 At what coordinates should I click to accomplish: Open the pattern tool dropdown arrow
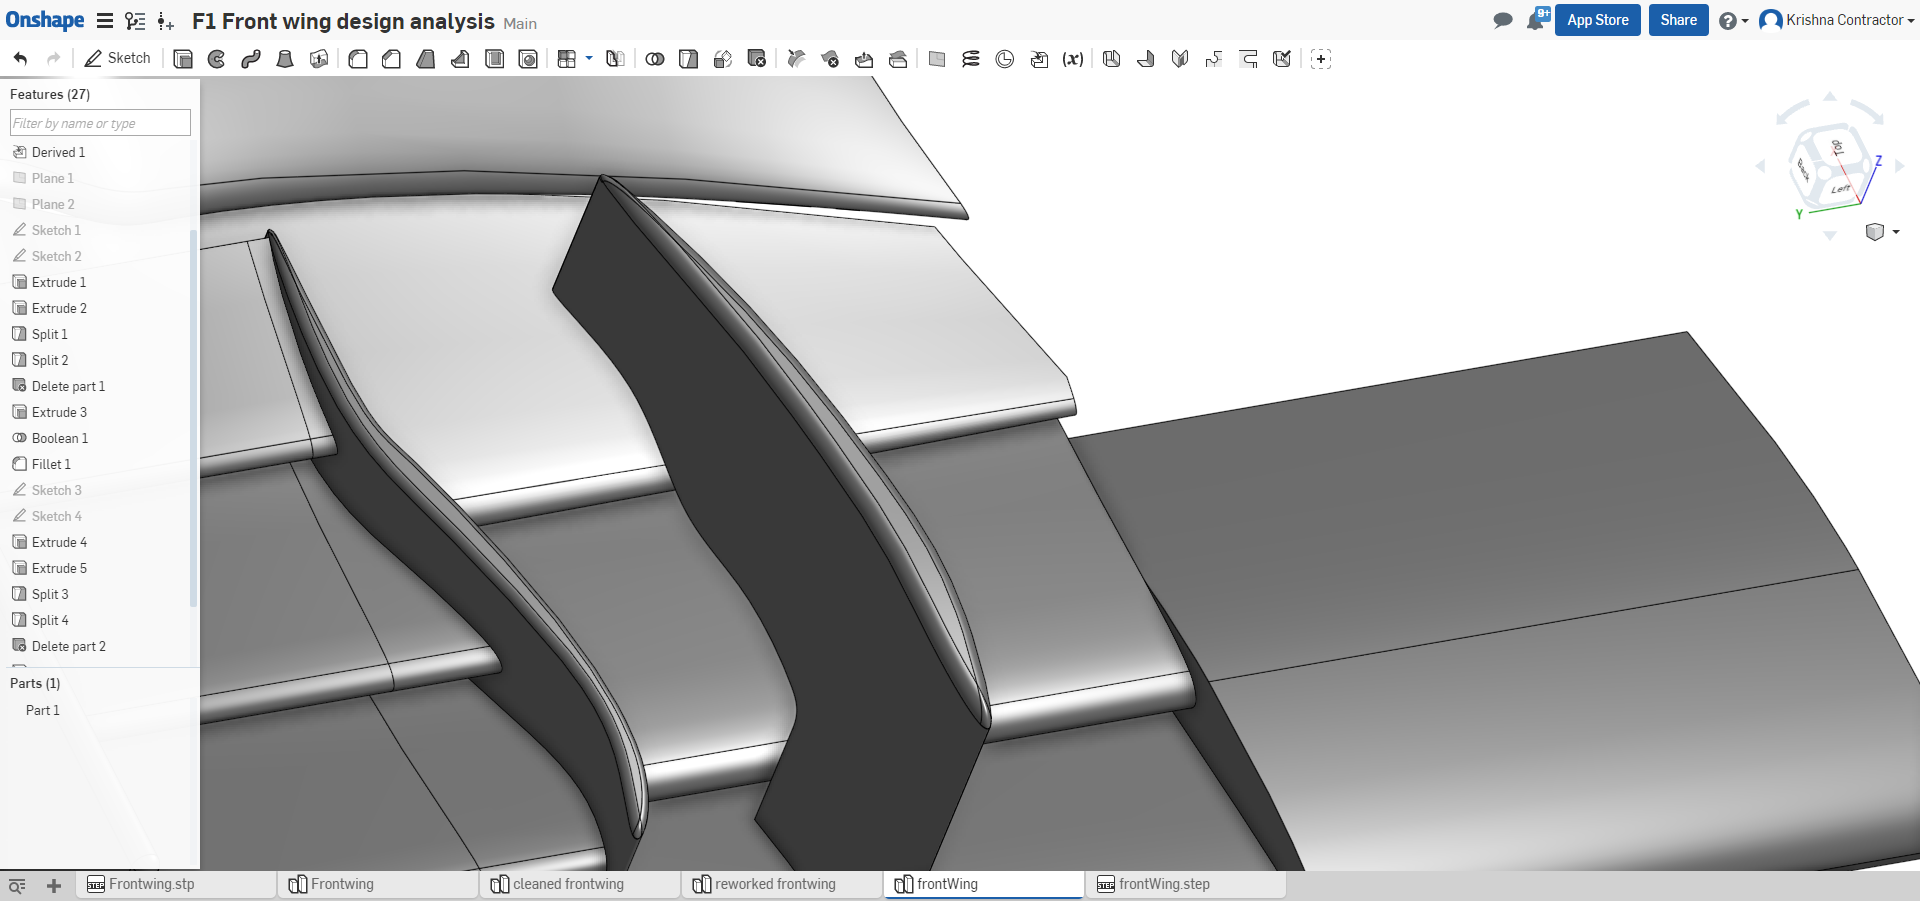click(x=589, y=58)
